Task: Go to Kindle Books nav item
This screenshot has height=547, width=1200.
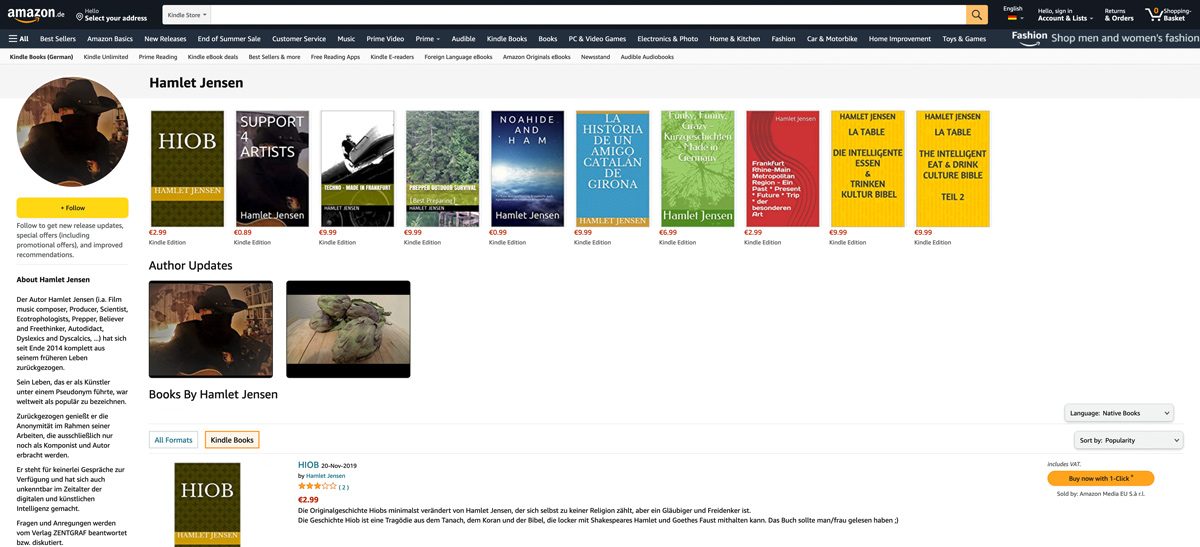Action: click(x=507, y=39)
